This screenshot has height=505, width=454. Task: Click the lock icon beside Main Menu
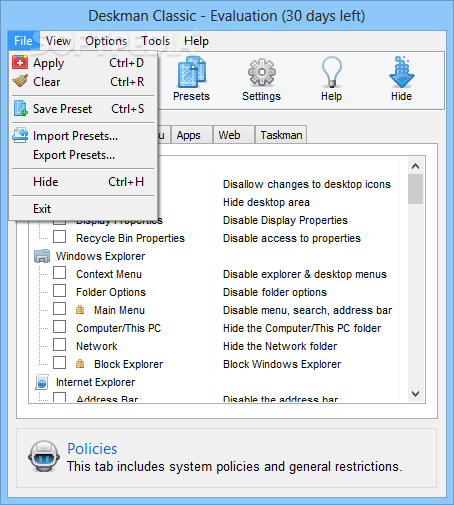point(80,310)
